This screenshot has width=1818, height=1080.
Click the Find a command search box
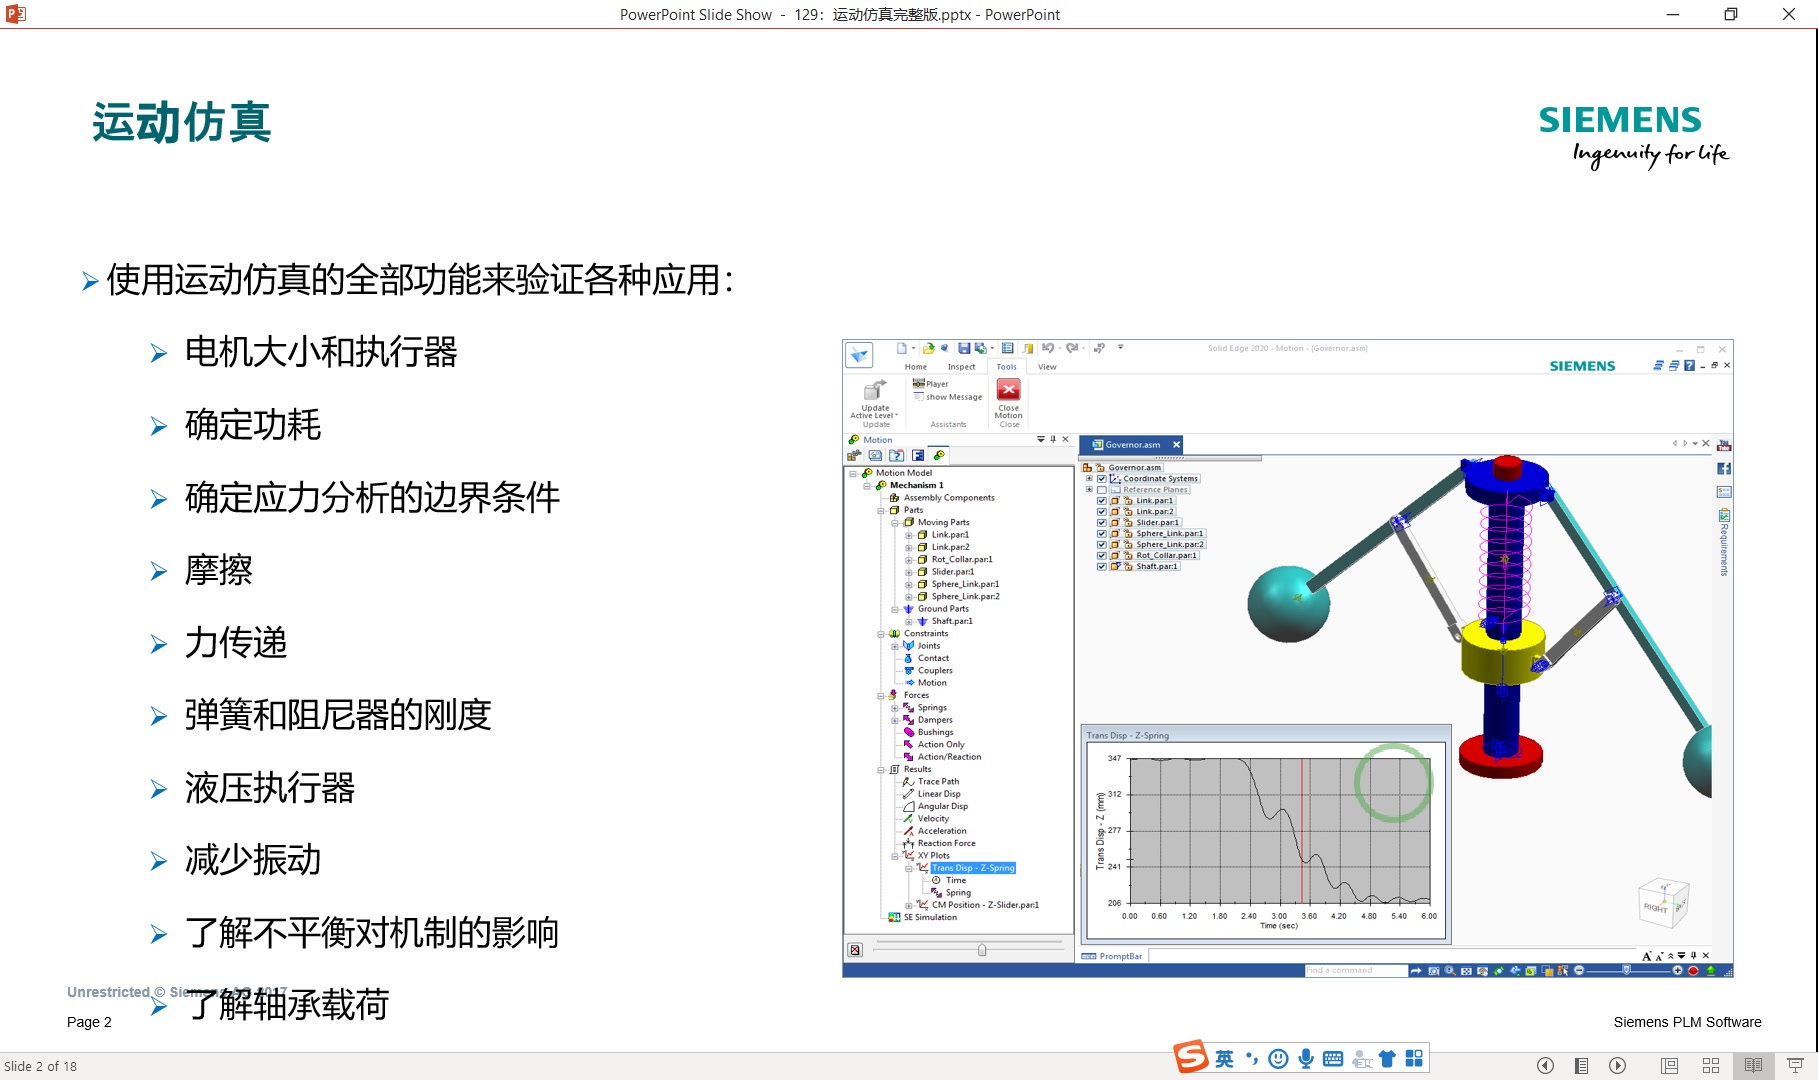coord(1355,969)
